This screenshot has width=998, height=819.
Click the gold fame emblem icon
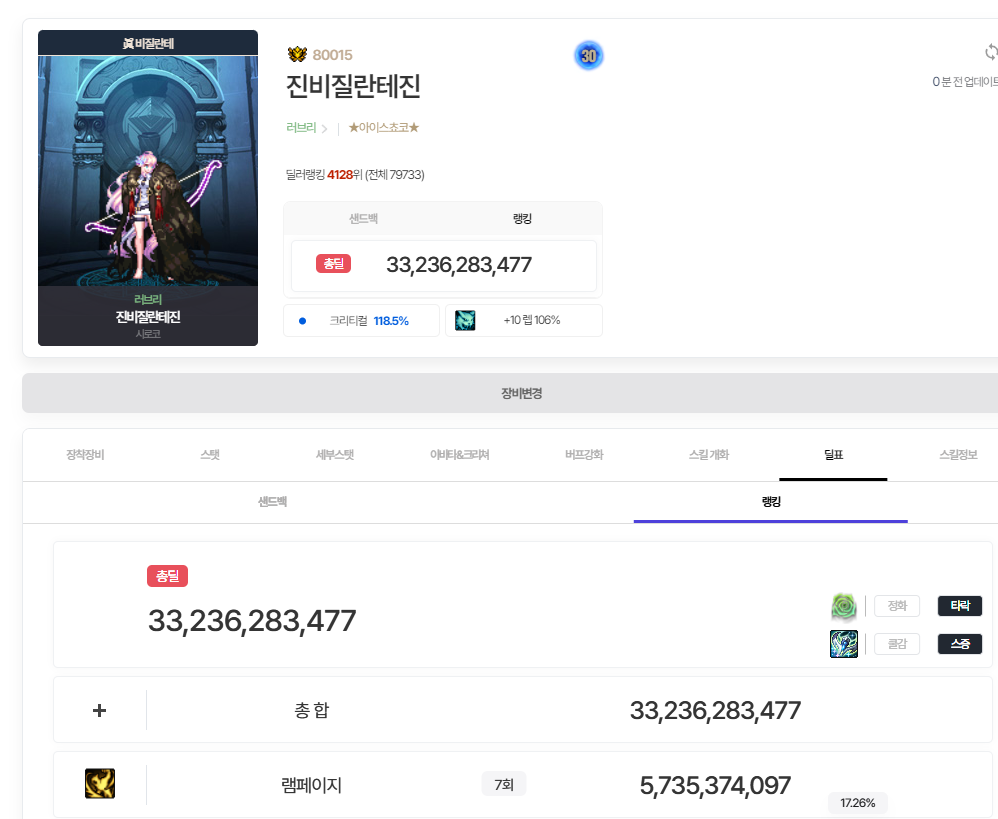tap(297, 55)
